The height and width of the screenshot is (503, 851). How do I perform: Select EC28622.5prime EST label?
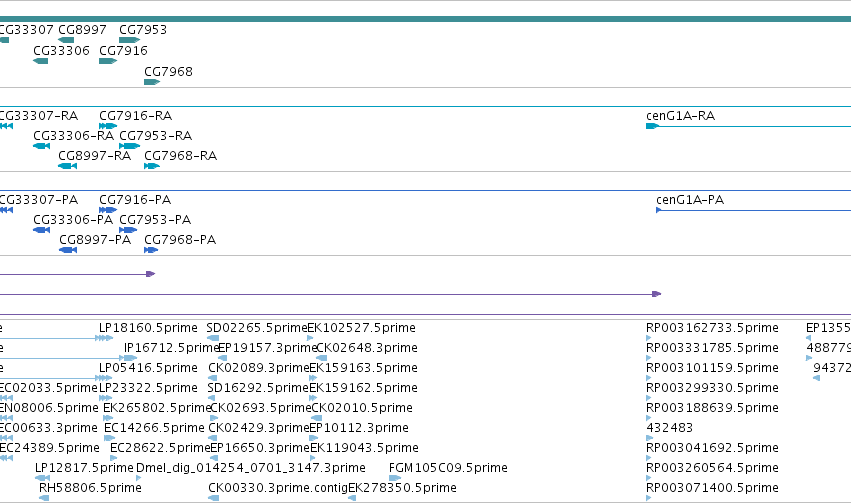tap(160, 448)
